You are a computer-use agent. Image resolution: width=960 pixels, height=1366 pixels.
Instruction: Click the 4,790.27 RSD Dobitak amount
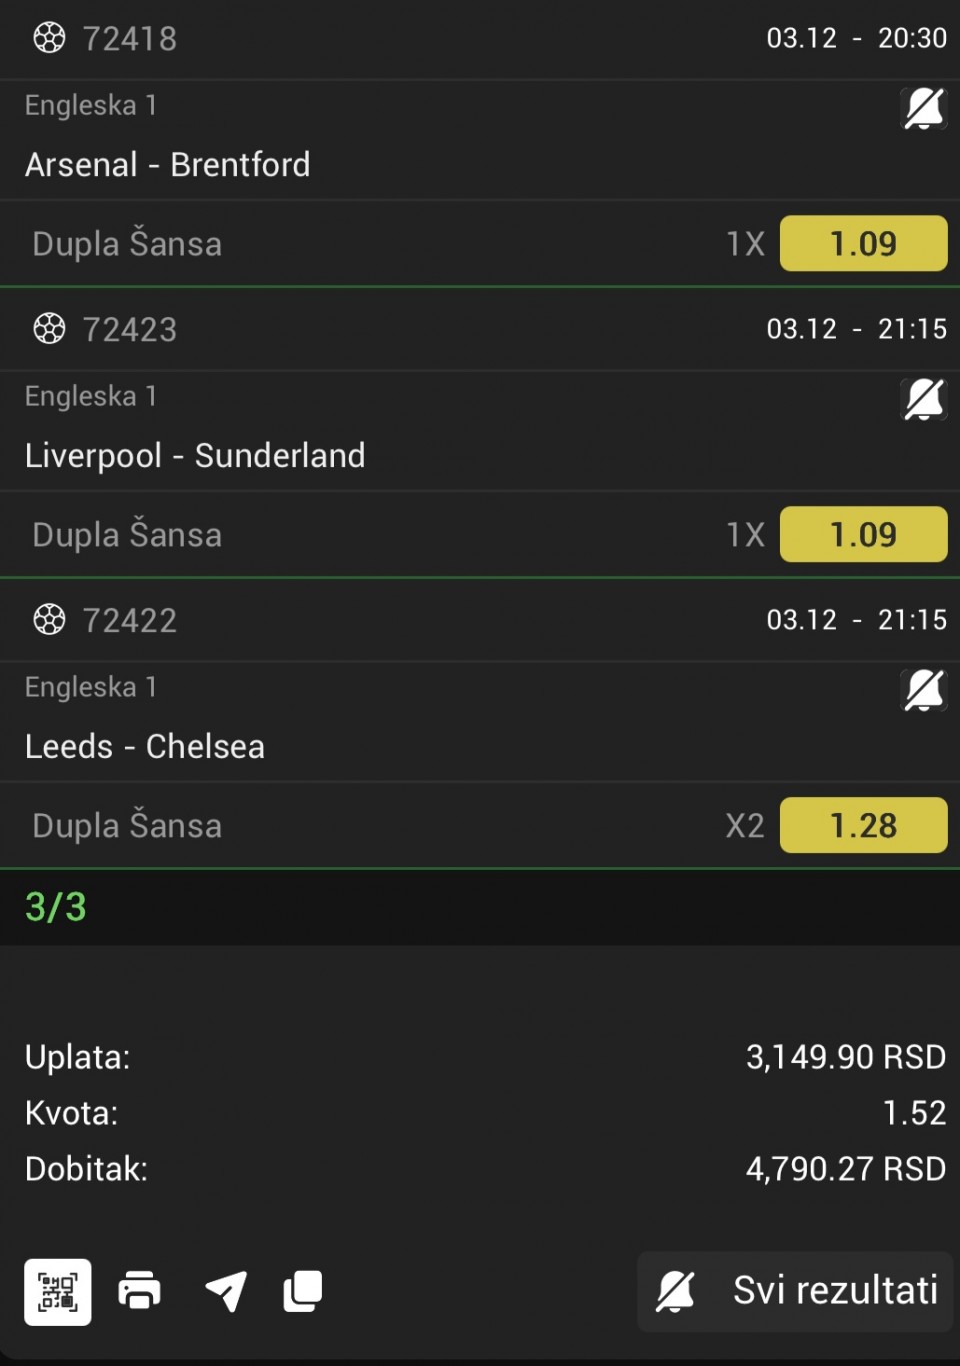coord(845,1168)
